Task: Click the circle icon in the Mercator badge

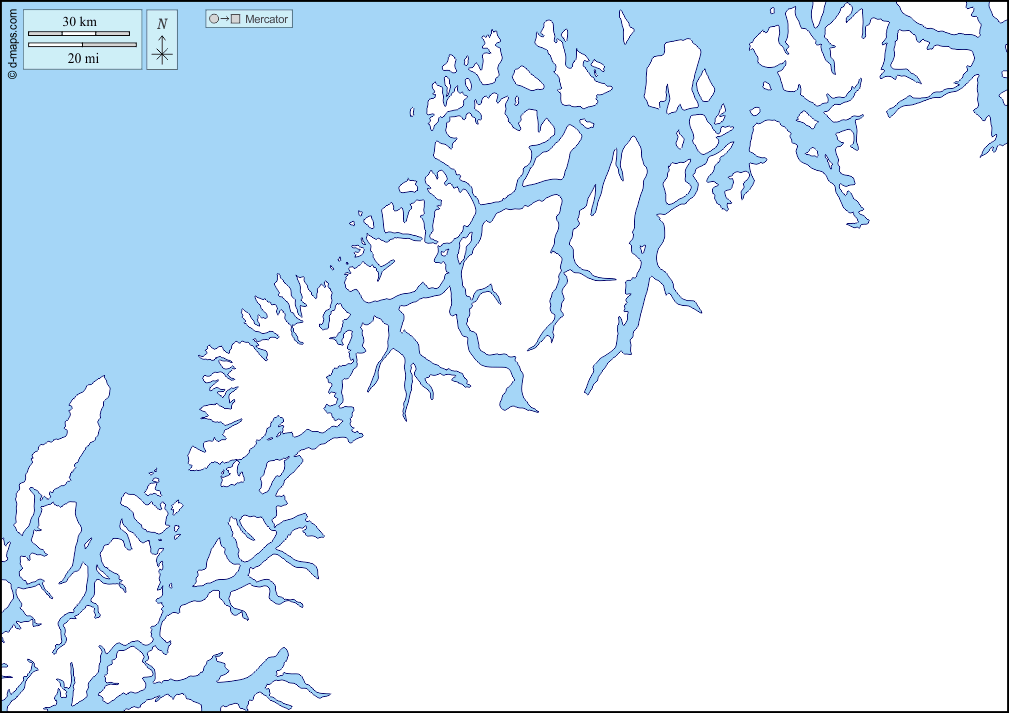Action: [x=213, y=19]
